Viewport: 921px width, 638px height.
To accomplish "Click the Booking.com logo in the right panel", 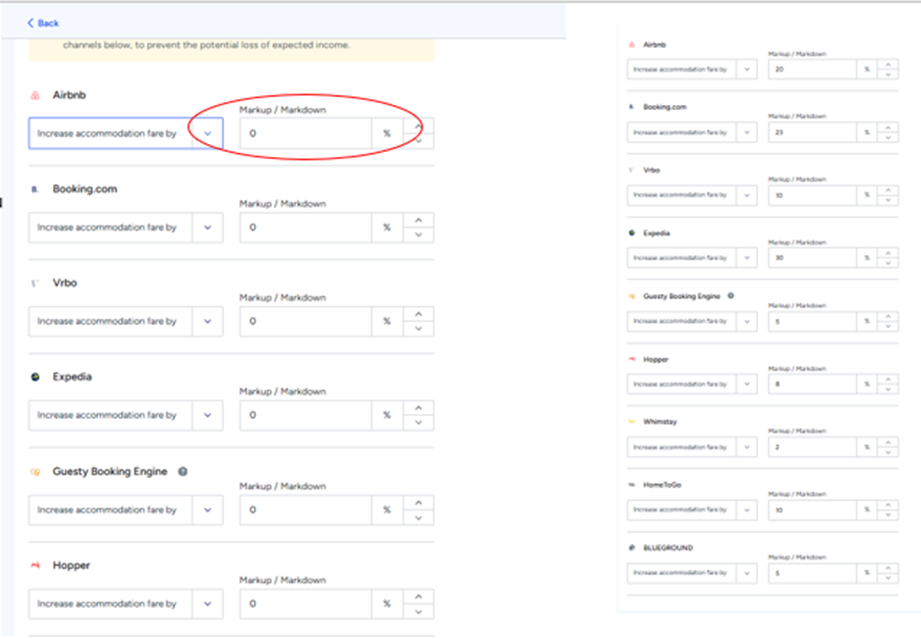I will (x=632, y=107).
